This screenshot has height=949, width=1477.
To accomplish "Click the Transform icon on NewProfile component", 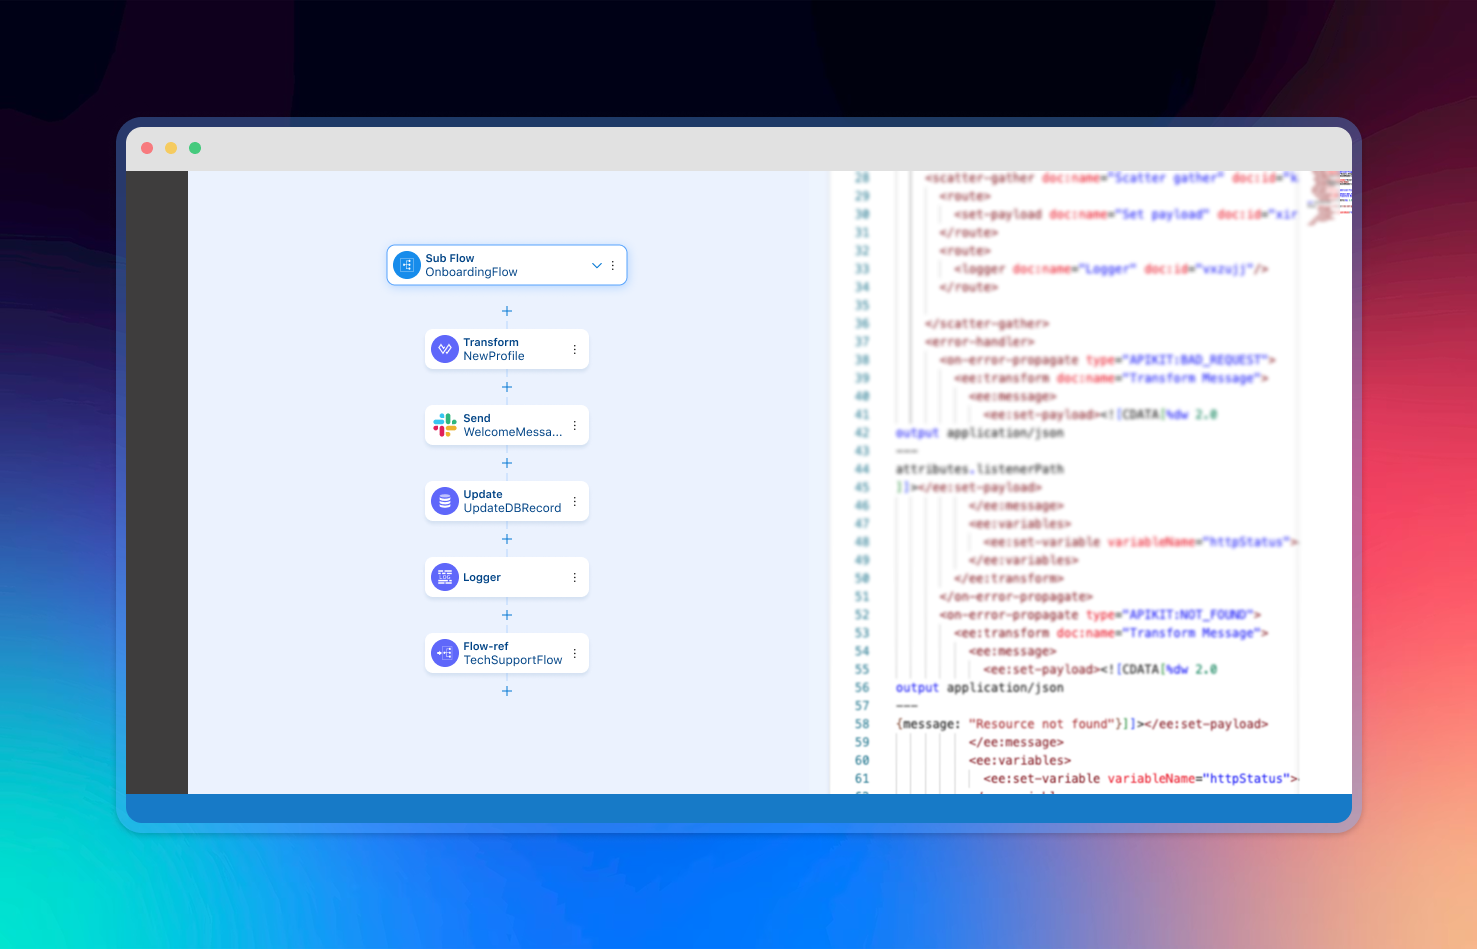I will point(444,348).
